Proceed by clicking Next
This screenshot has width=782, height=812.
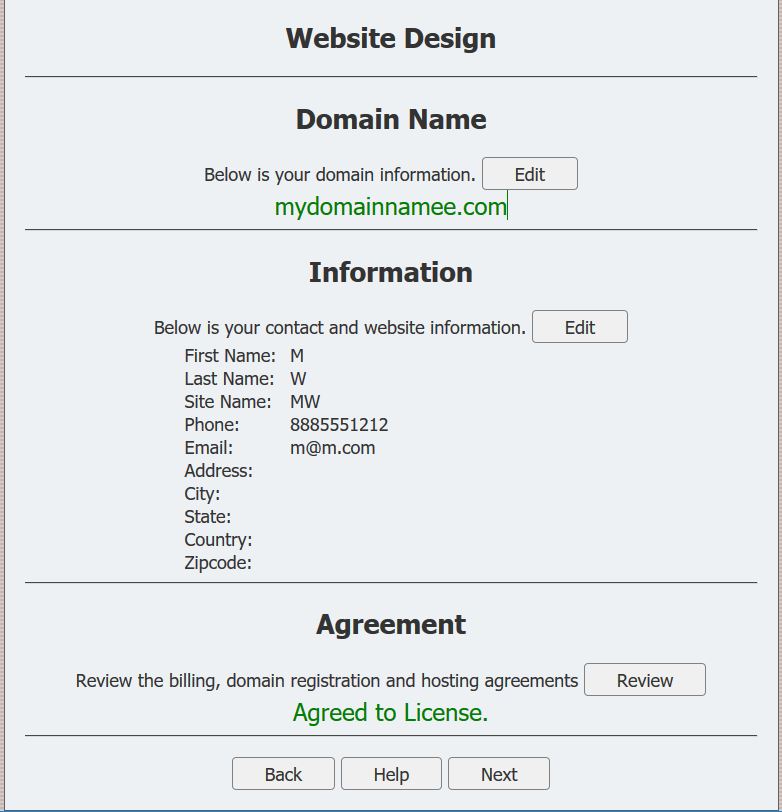(498, 774)
